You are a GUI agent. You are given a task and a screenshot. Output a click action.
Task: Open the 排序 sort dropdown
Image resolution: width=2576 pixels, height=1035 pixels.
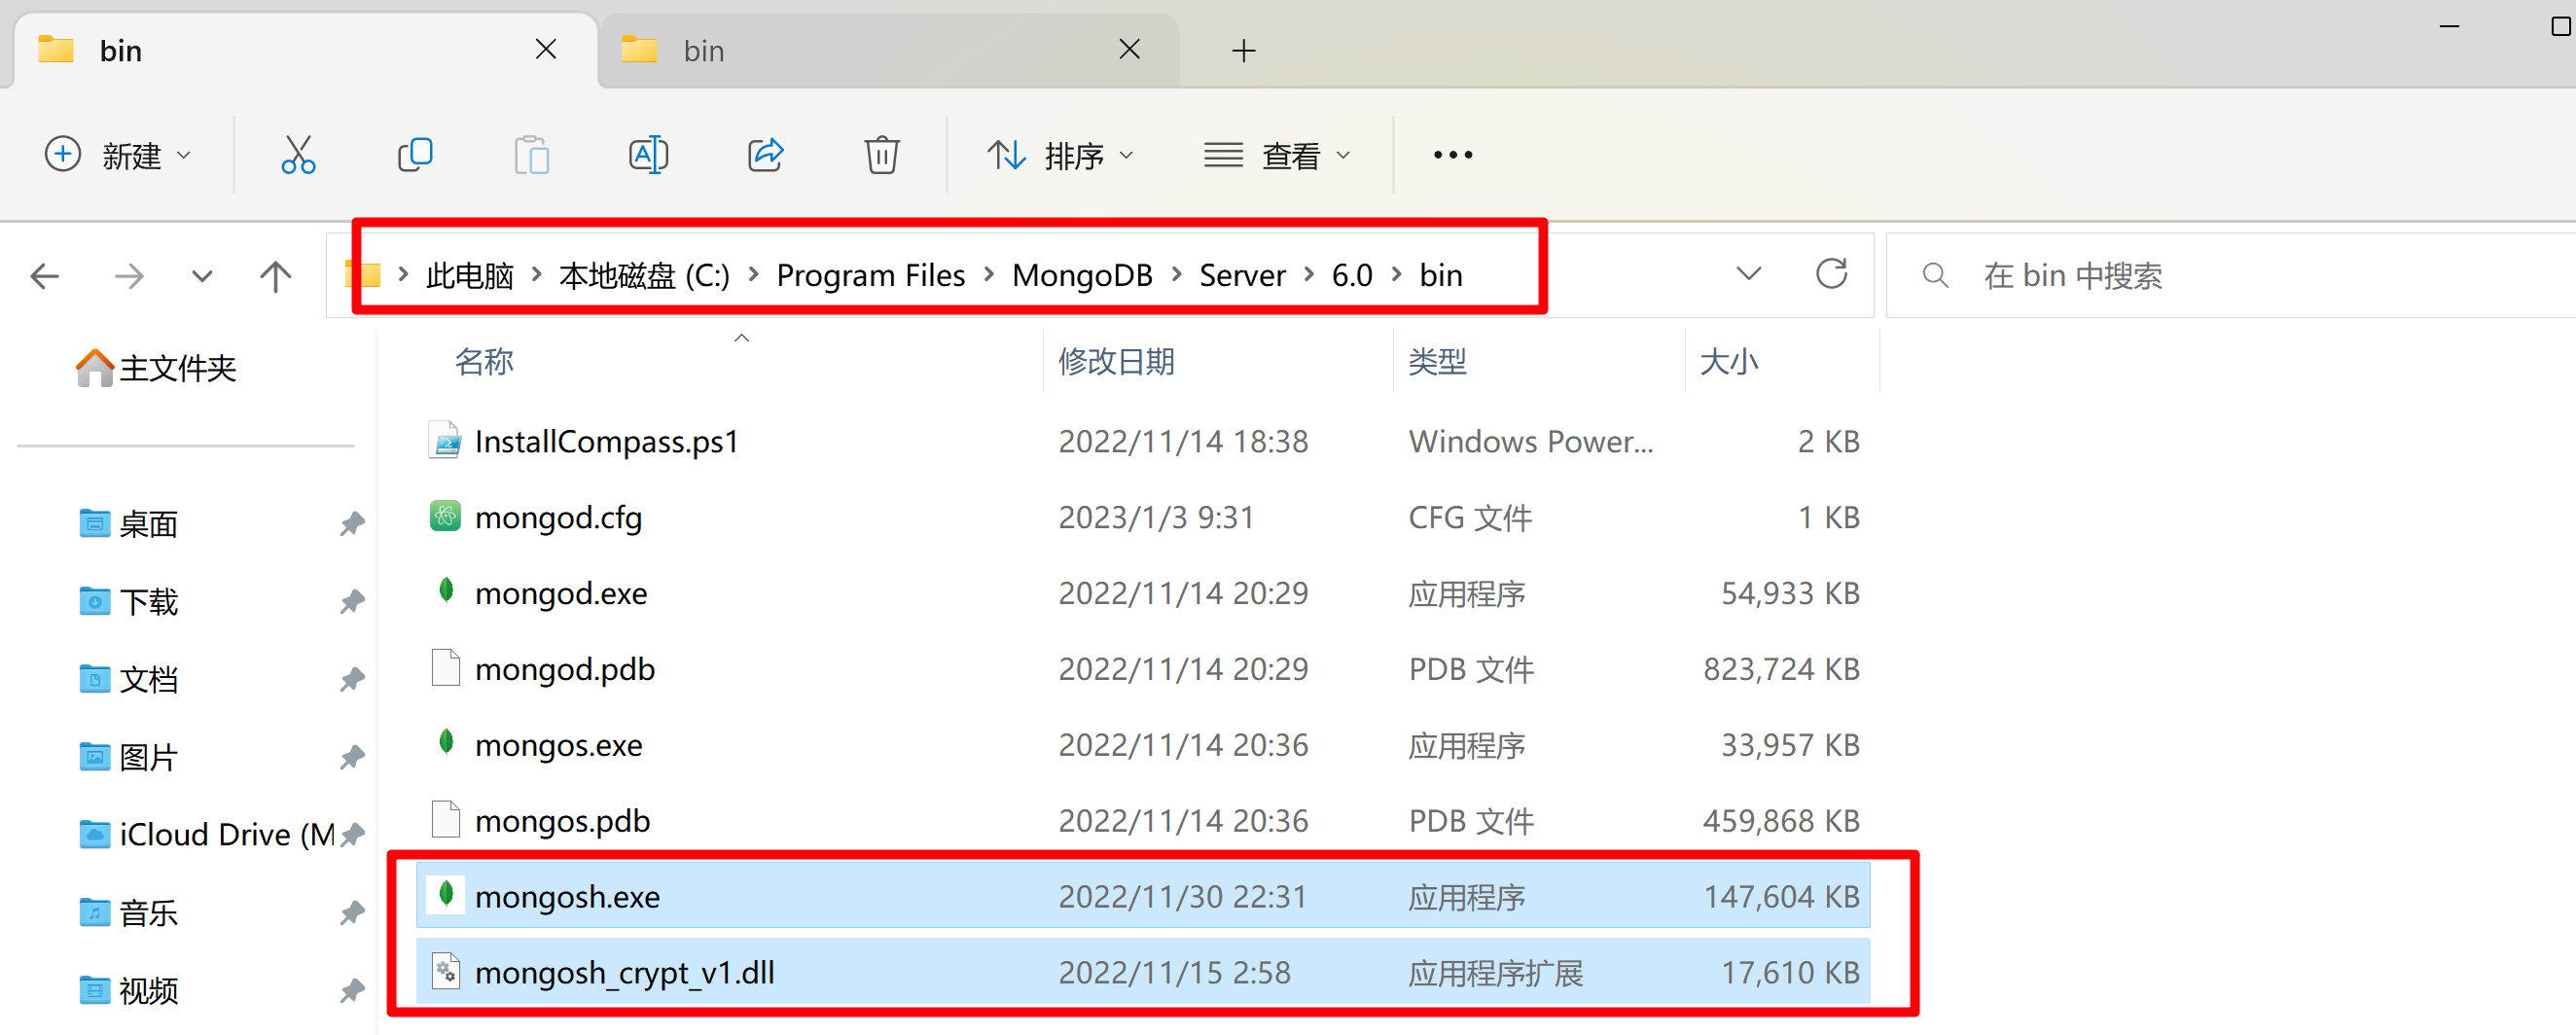pyautogui.click(x=1061, y=155)
